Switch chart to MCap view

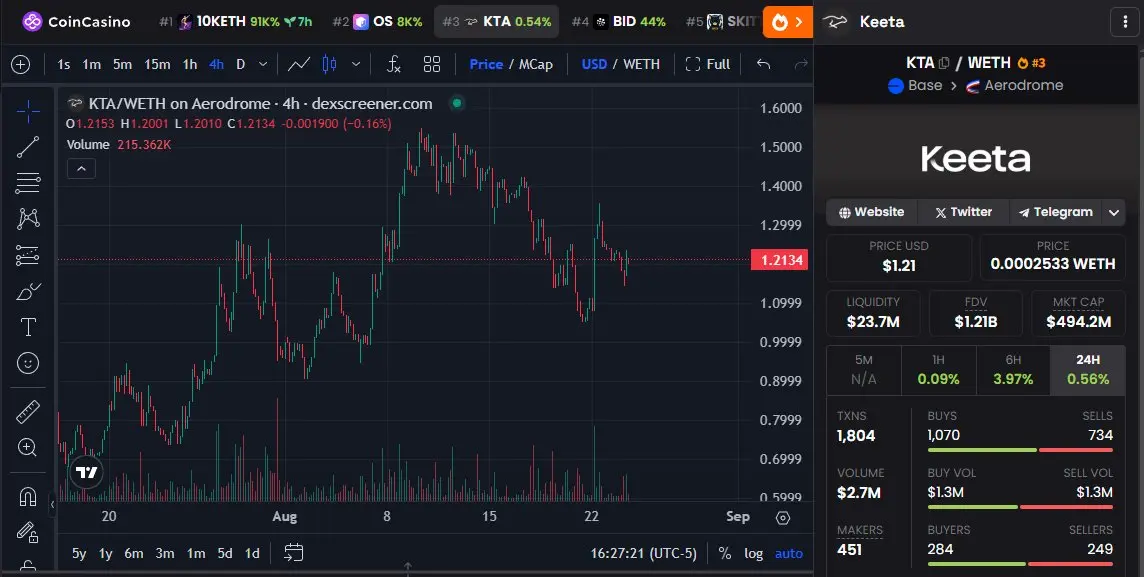[x=536, y=64]
